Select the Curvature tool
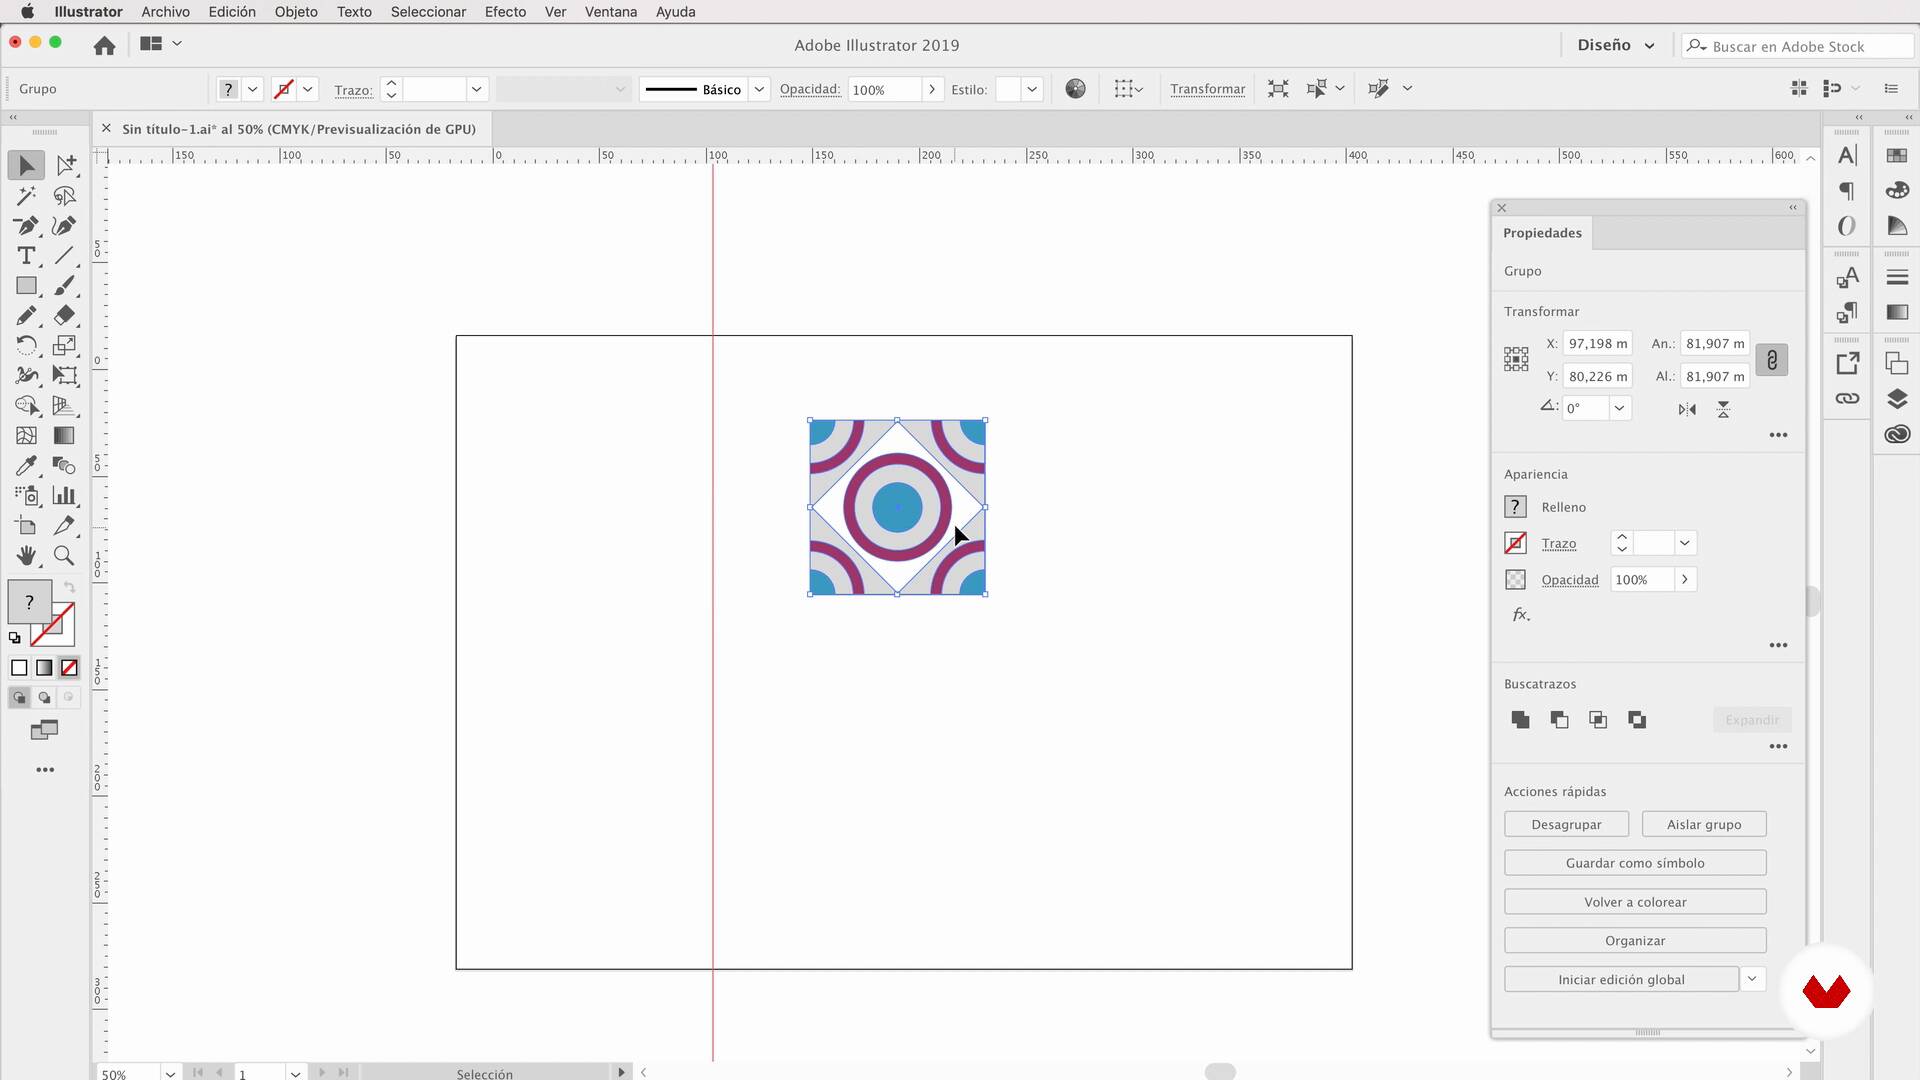1920x1080 pixels. 65,226
